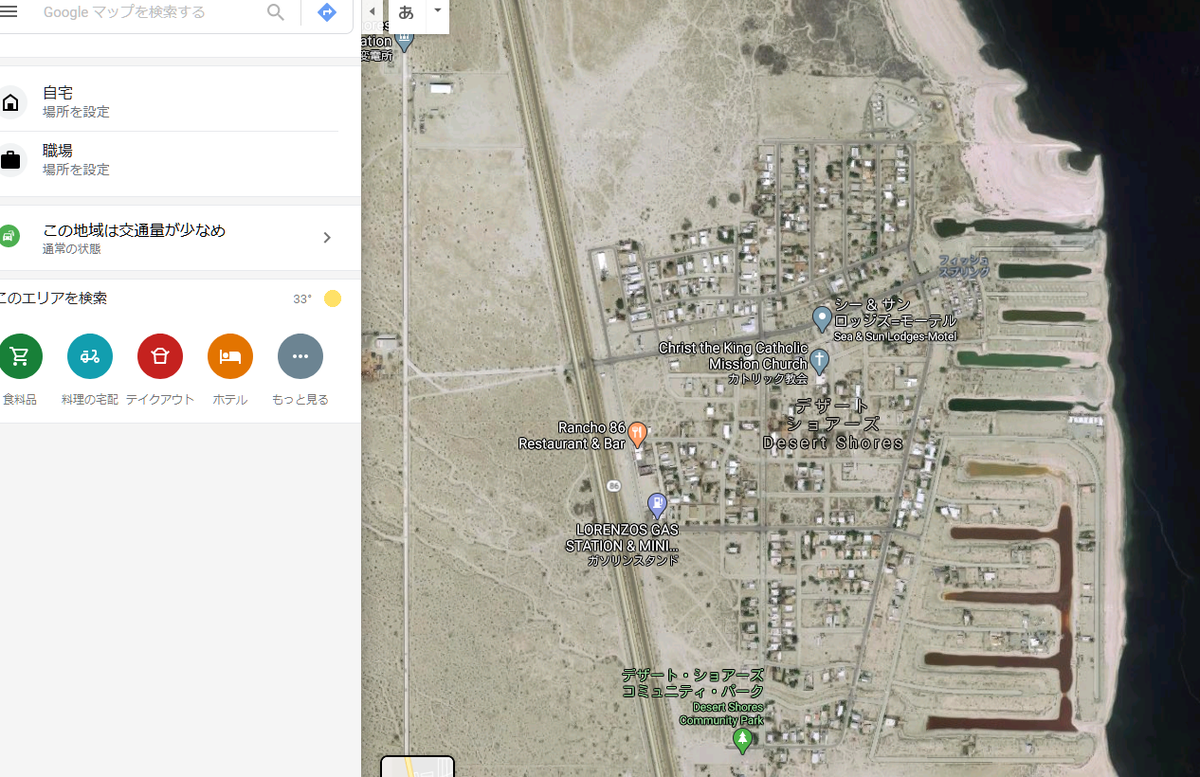Click the Google Maps search field
This screenshot has height=777, width=1200.
[150, 12]
